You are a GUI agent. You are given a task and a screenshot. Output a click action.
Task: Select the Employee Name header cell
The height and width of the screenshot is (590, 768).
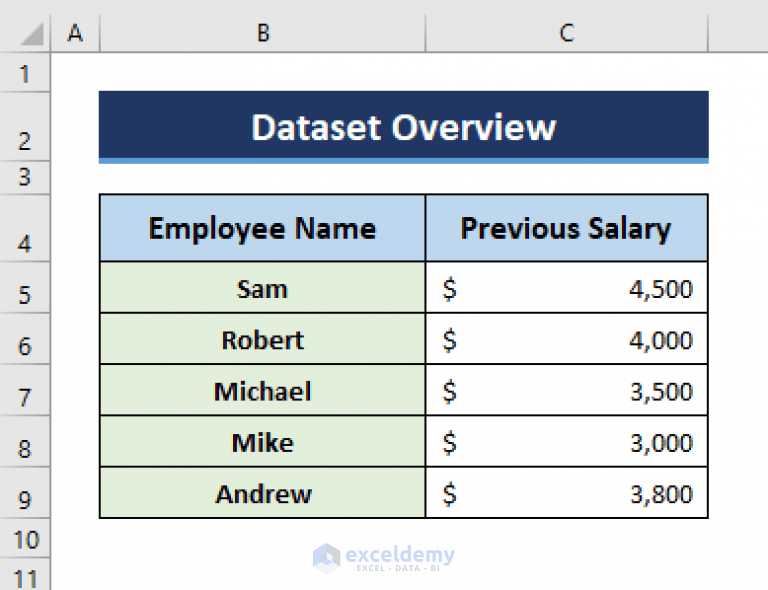coord(263,228)
